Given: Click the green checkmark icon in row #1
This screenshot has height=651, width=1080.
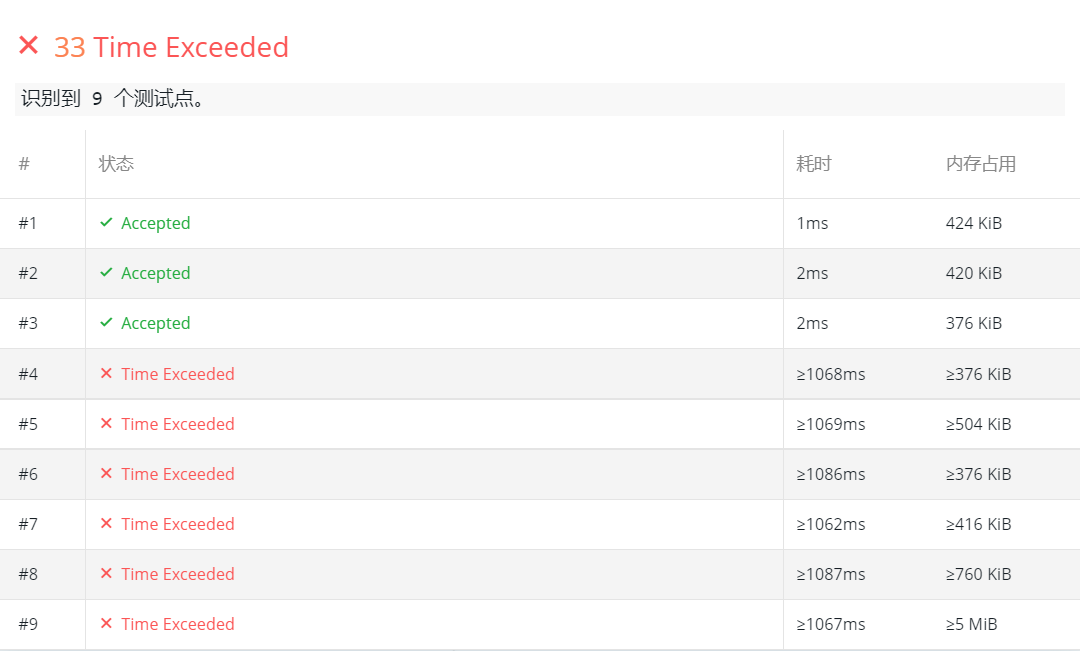Looking at the screenshot, I should coord(106,223).
